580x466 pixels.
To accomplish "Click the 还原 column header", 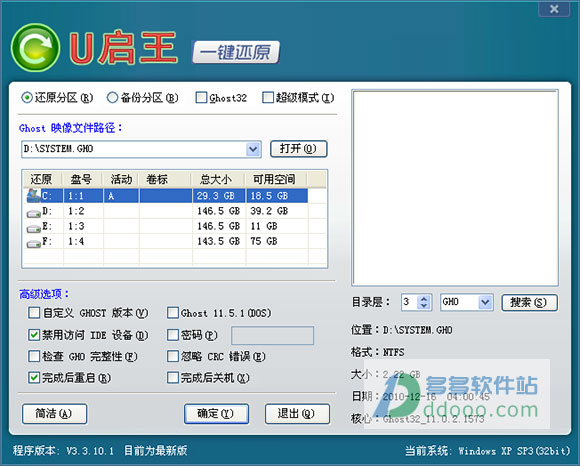I will [x=43, y=179].
